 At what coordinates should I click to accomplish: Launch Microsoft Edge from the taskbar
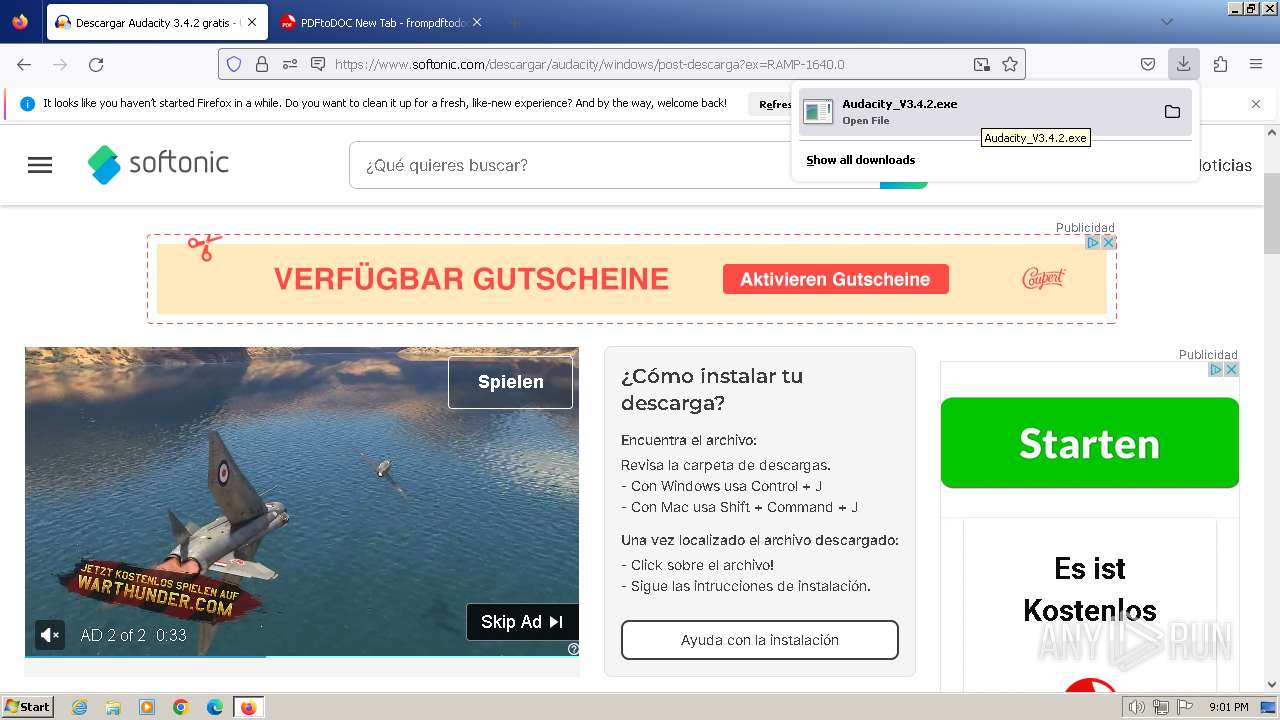pos(214,707)
